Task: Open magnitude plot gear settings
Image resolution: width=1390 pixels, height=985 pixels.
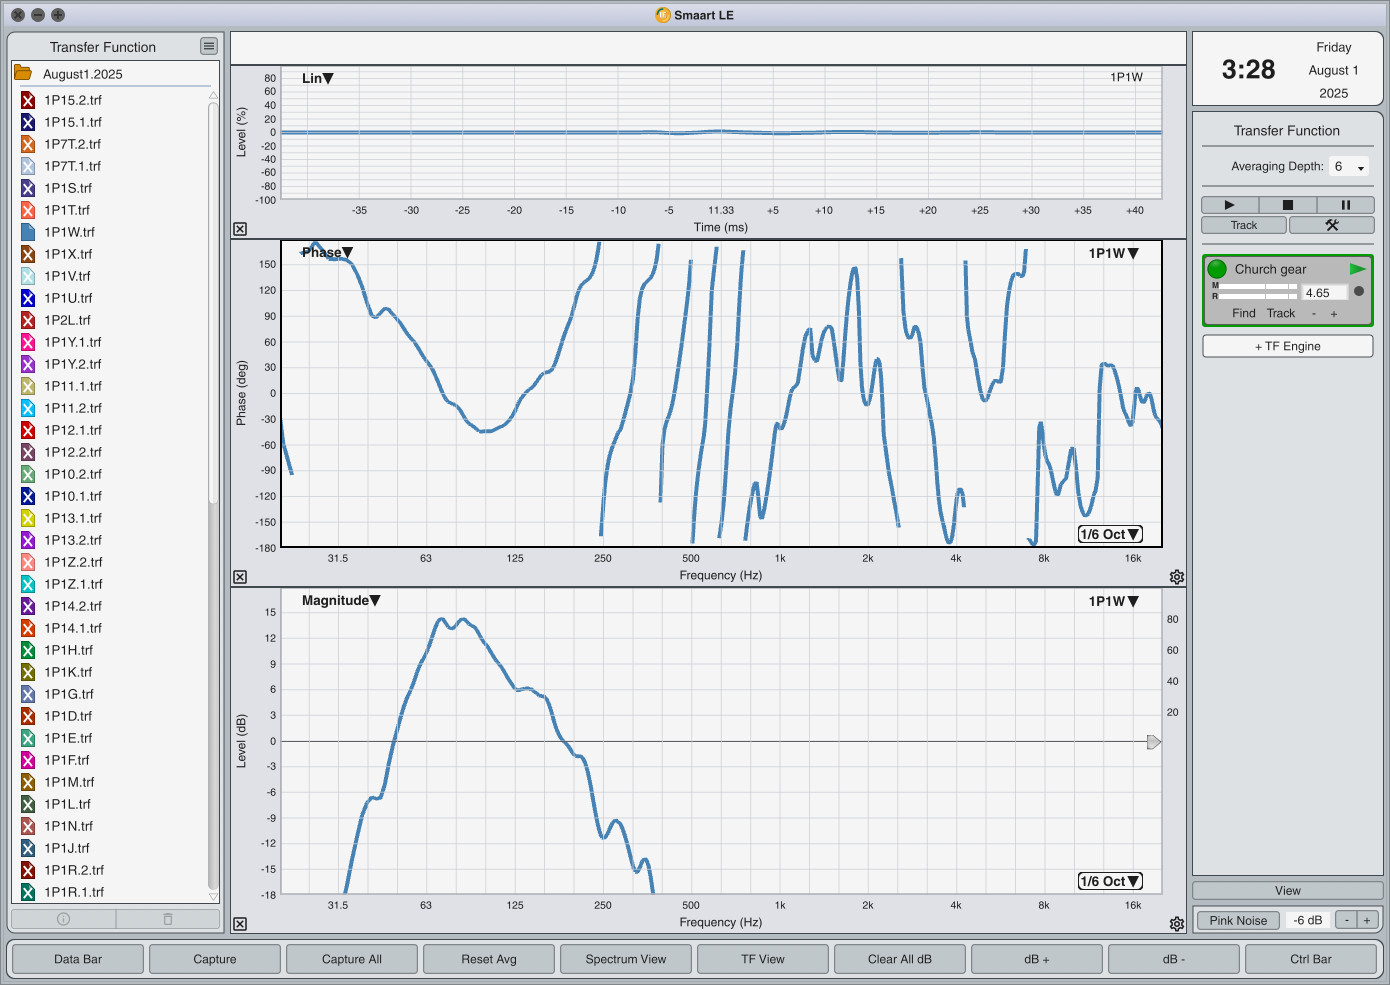Action: (1177, 924)
